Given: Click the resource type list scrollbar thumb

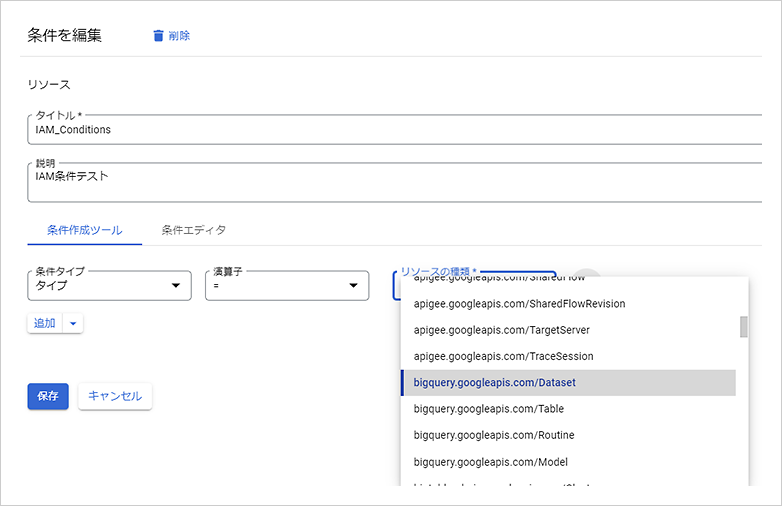Looking at the screenshot, I should point(744,327).
